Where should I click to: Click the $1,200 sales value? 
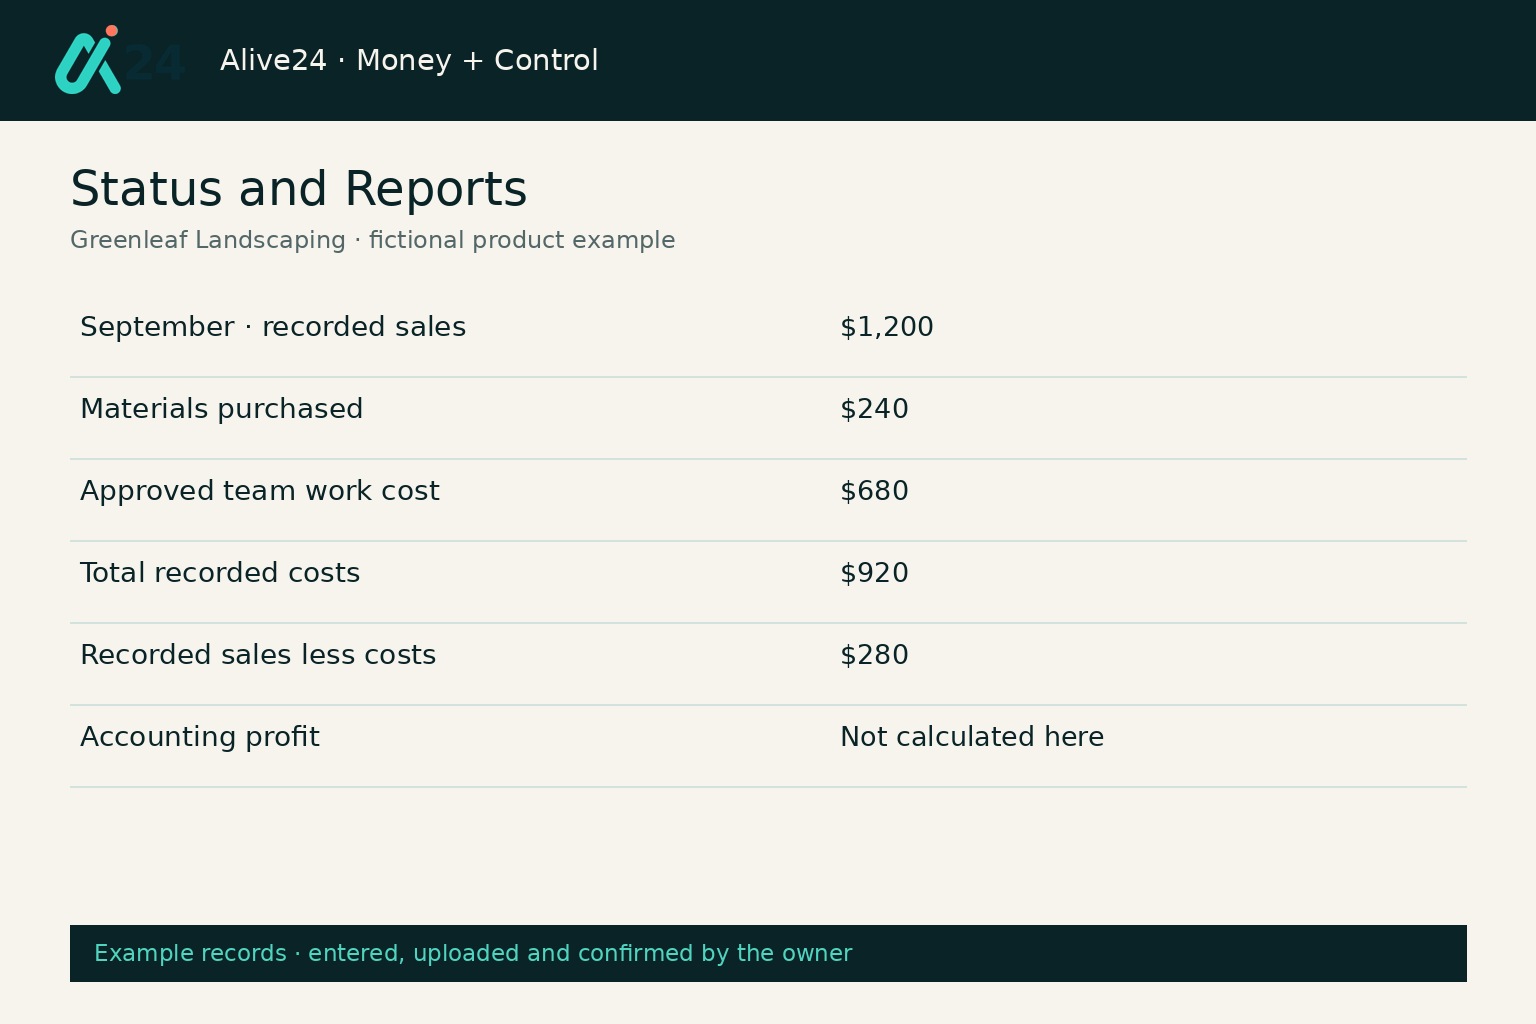pyautogui.click(x=887, y=327)
